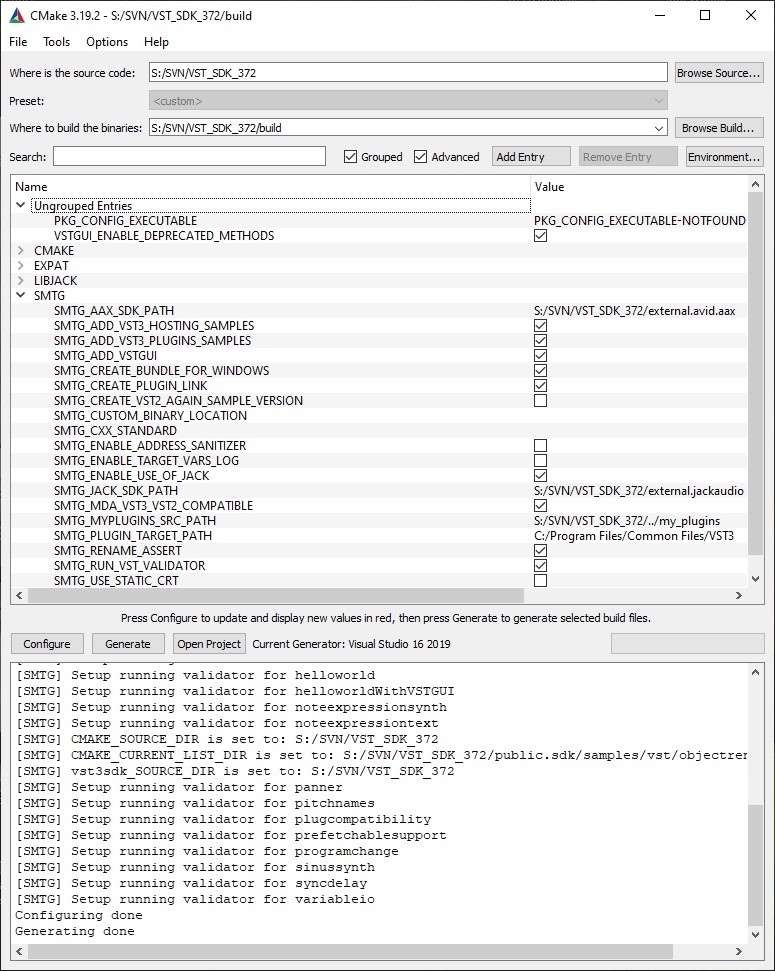Click the Generate button

click(x=128, y=644)
